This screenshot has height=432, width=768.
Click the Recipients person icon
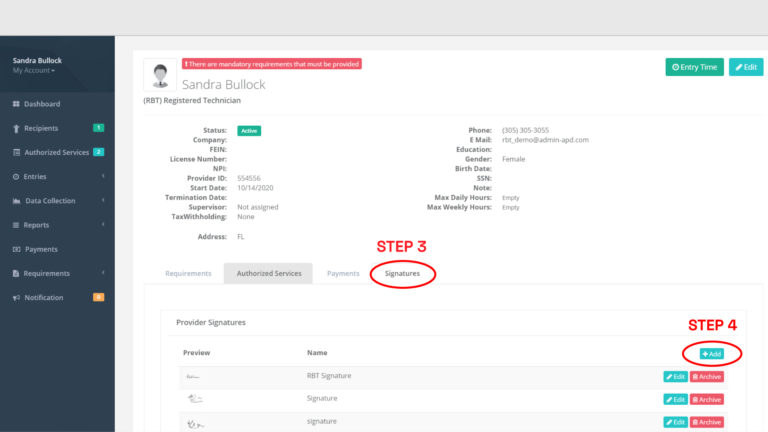[16, 128]
